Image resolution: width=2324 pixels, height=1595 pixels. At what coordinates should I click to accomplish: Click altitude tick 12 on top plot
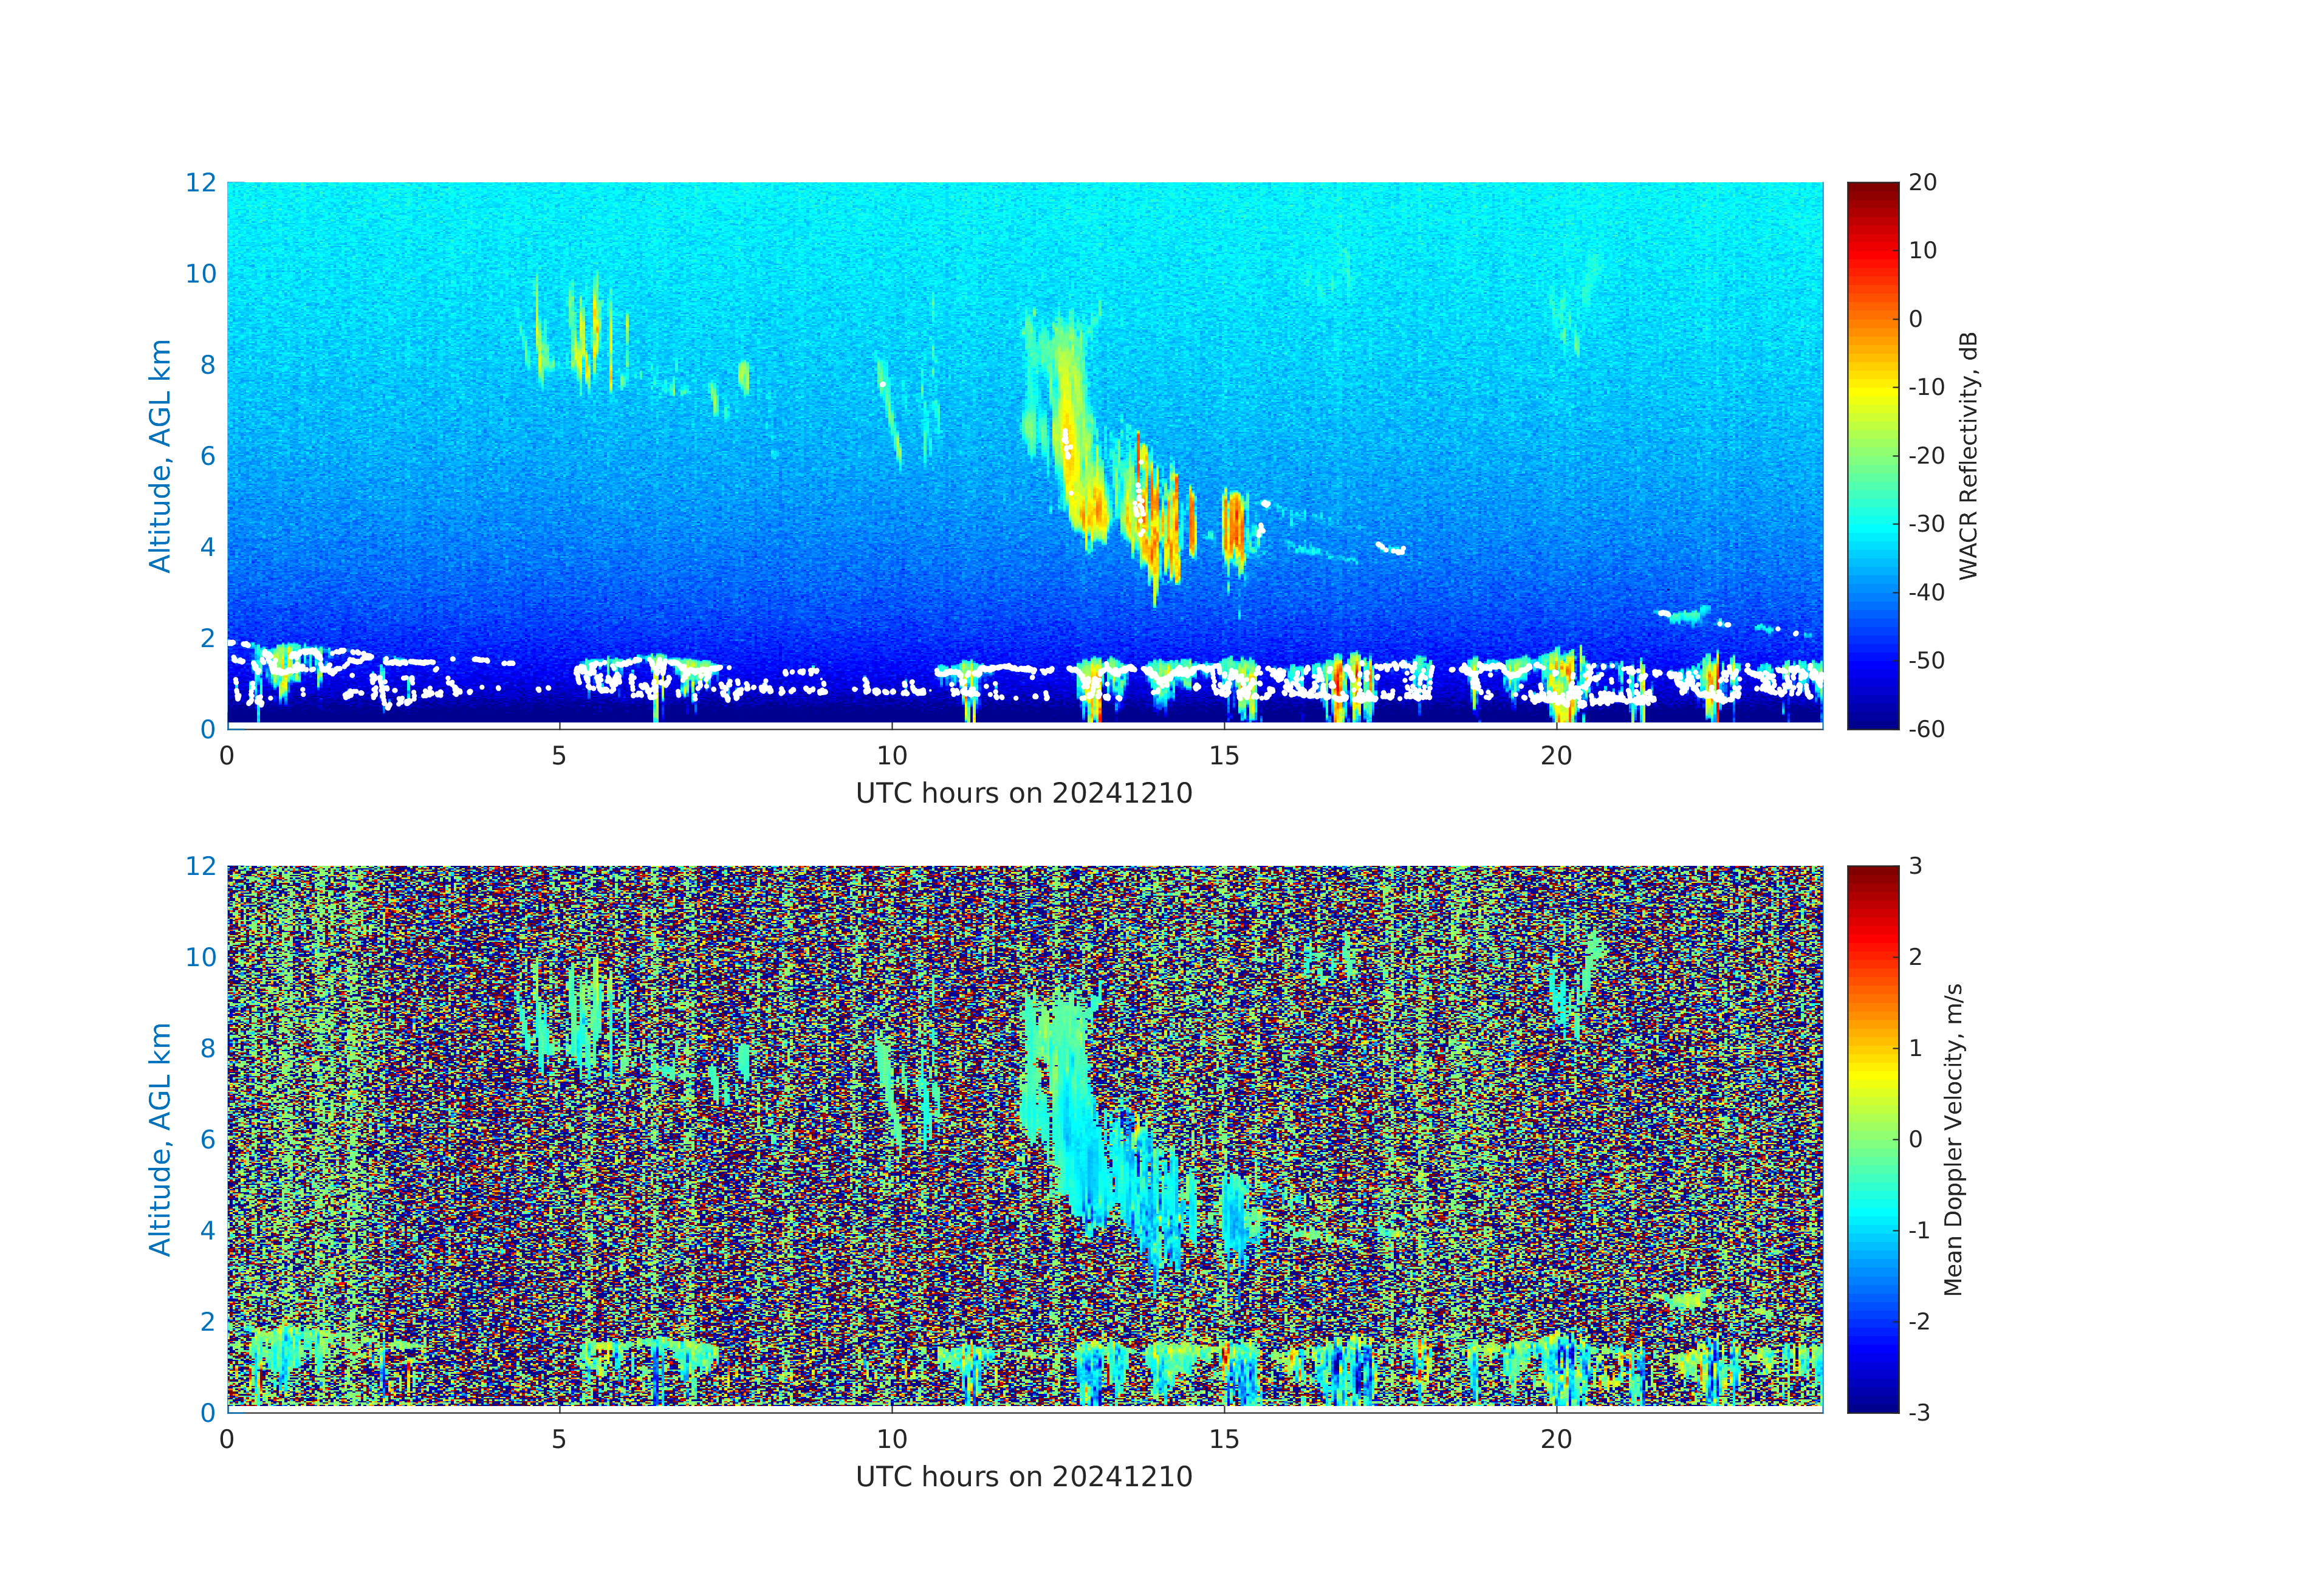click(x=201, y=182)
